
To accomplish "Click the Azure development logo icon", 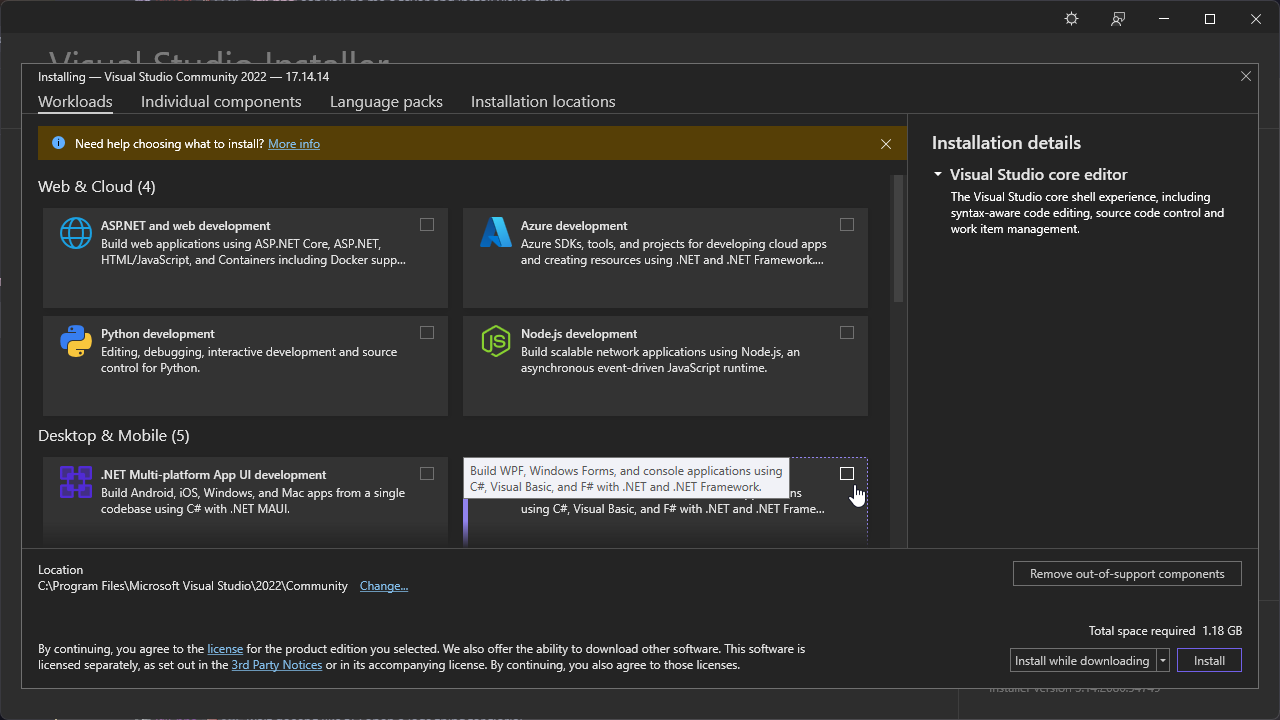I will 496,233.
